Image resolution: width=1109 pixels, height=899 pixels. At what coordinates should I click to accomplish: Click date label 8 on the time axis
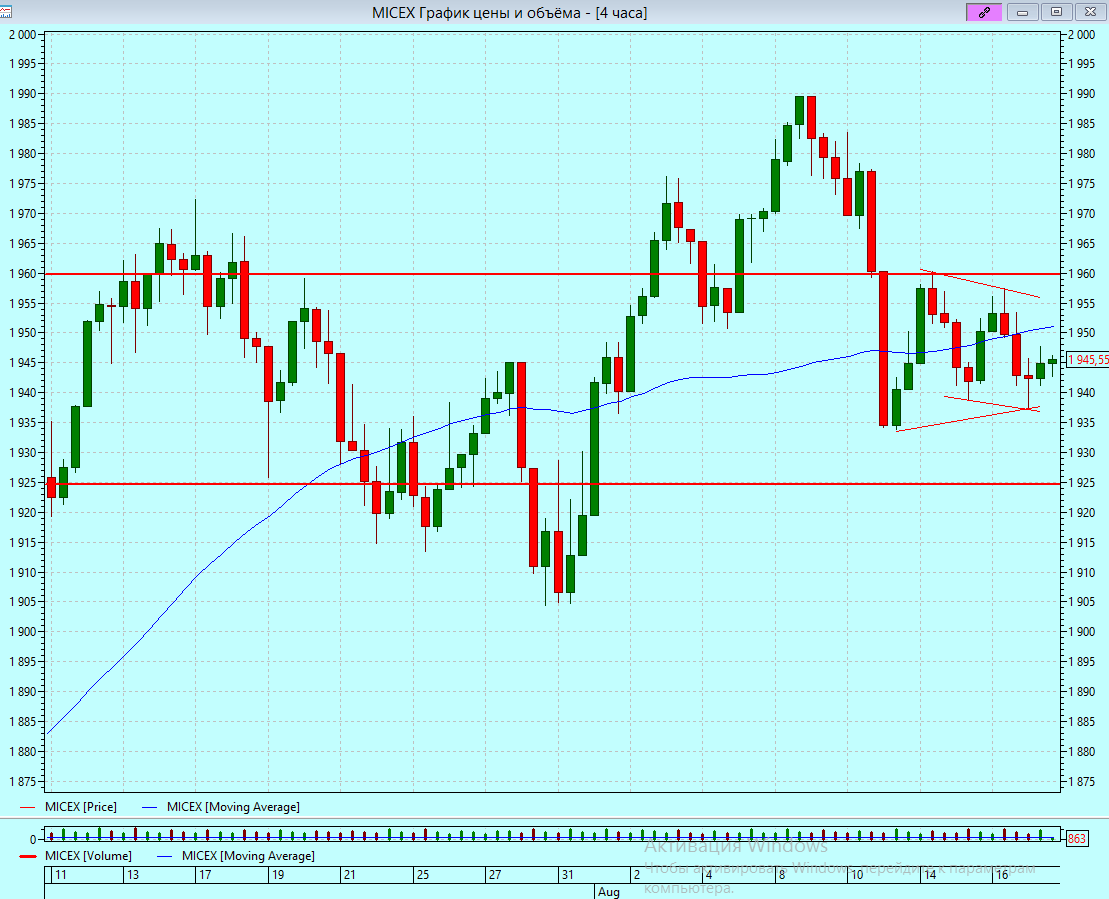tap(782, 875)
